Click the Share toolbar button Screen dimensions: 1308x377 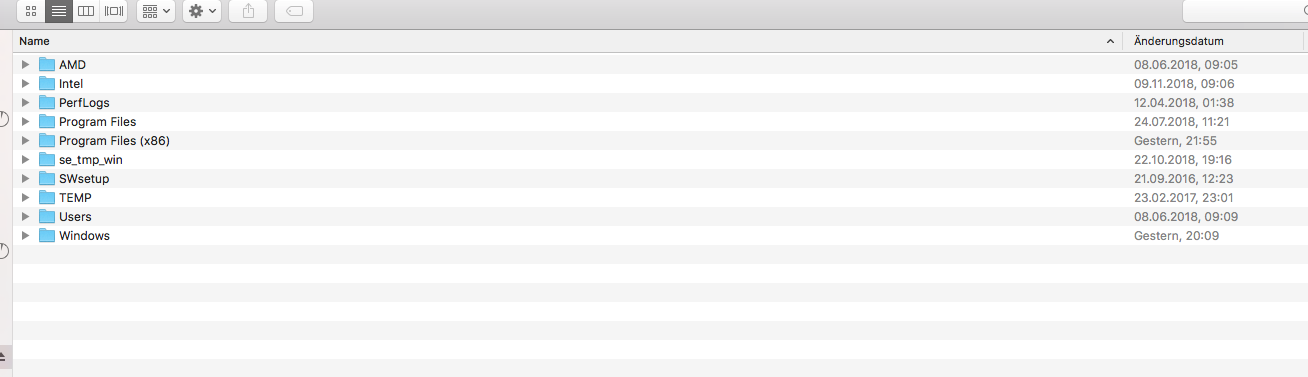coord(248,11)
